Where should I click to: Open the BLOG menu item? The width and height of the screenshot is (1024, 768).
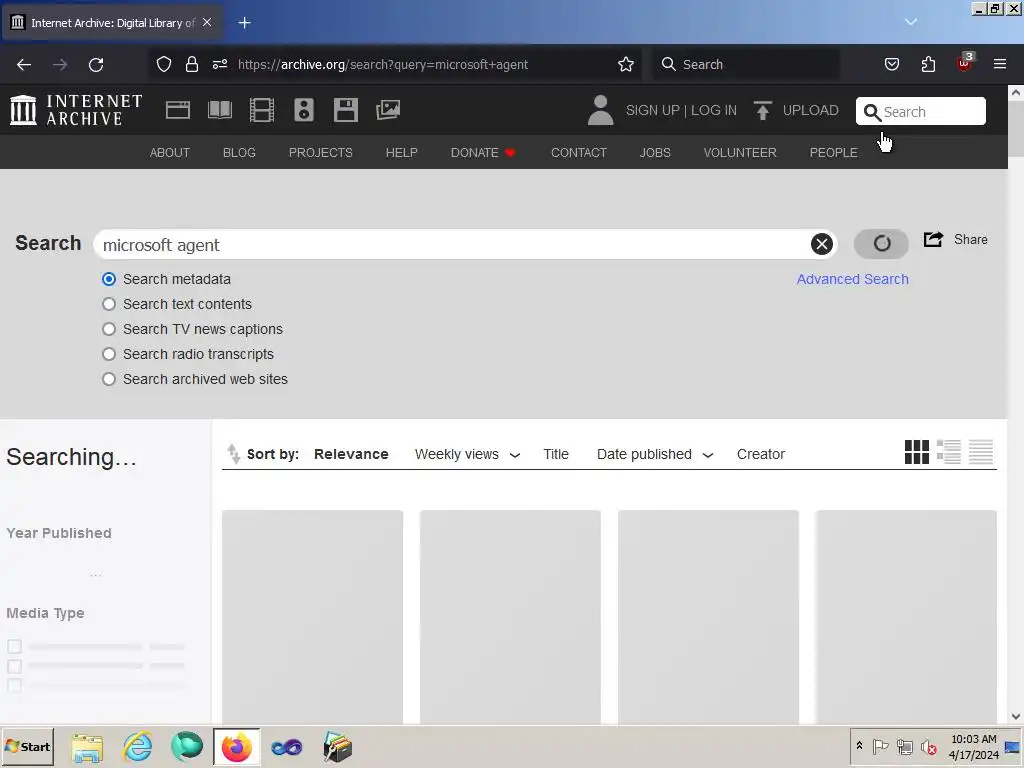coord(239,152)
